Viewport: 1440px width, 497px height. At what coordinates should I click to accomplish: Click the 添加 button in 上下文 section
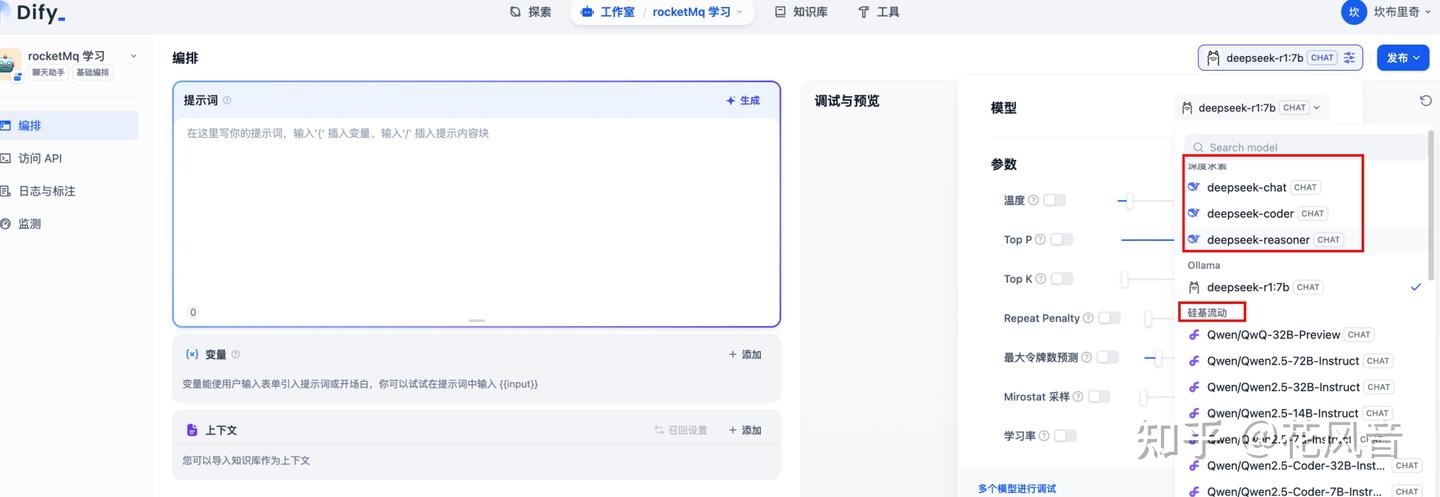[x=745, y=430]
